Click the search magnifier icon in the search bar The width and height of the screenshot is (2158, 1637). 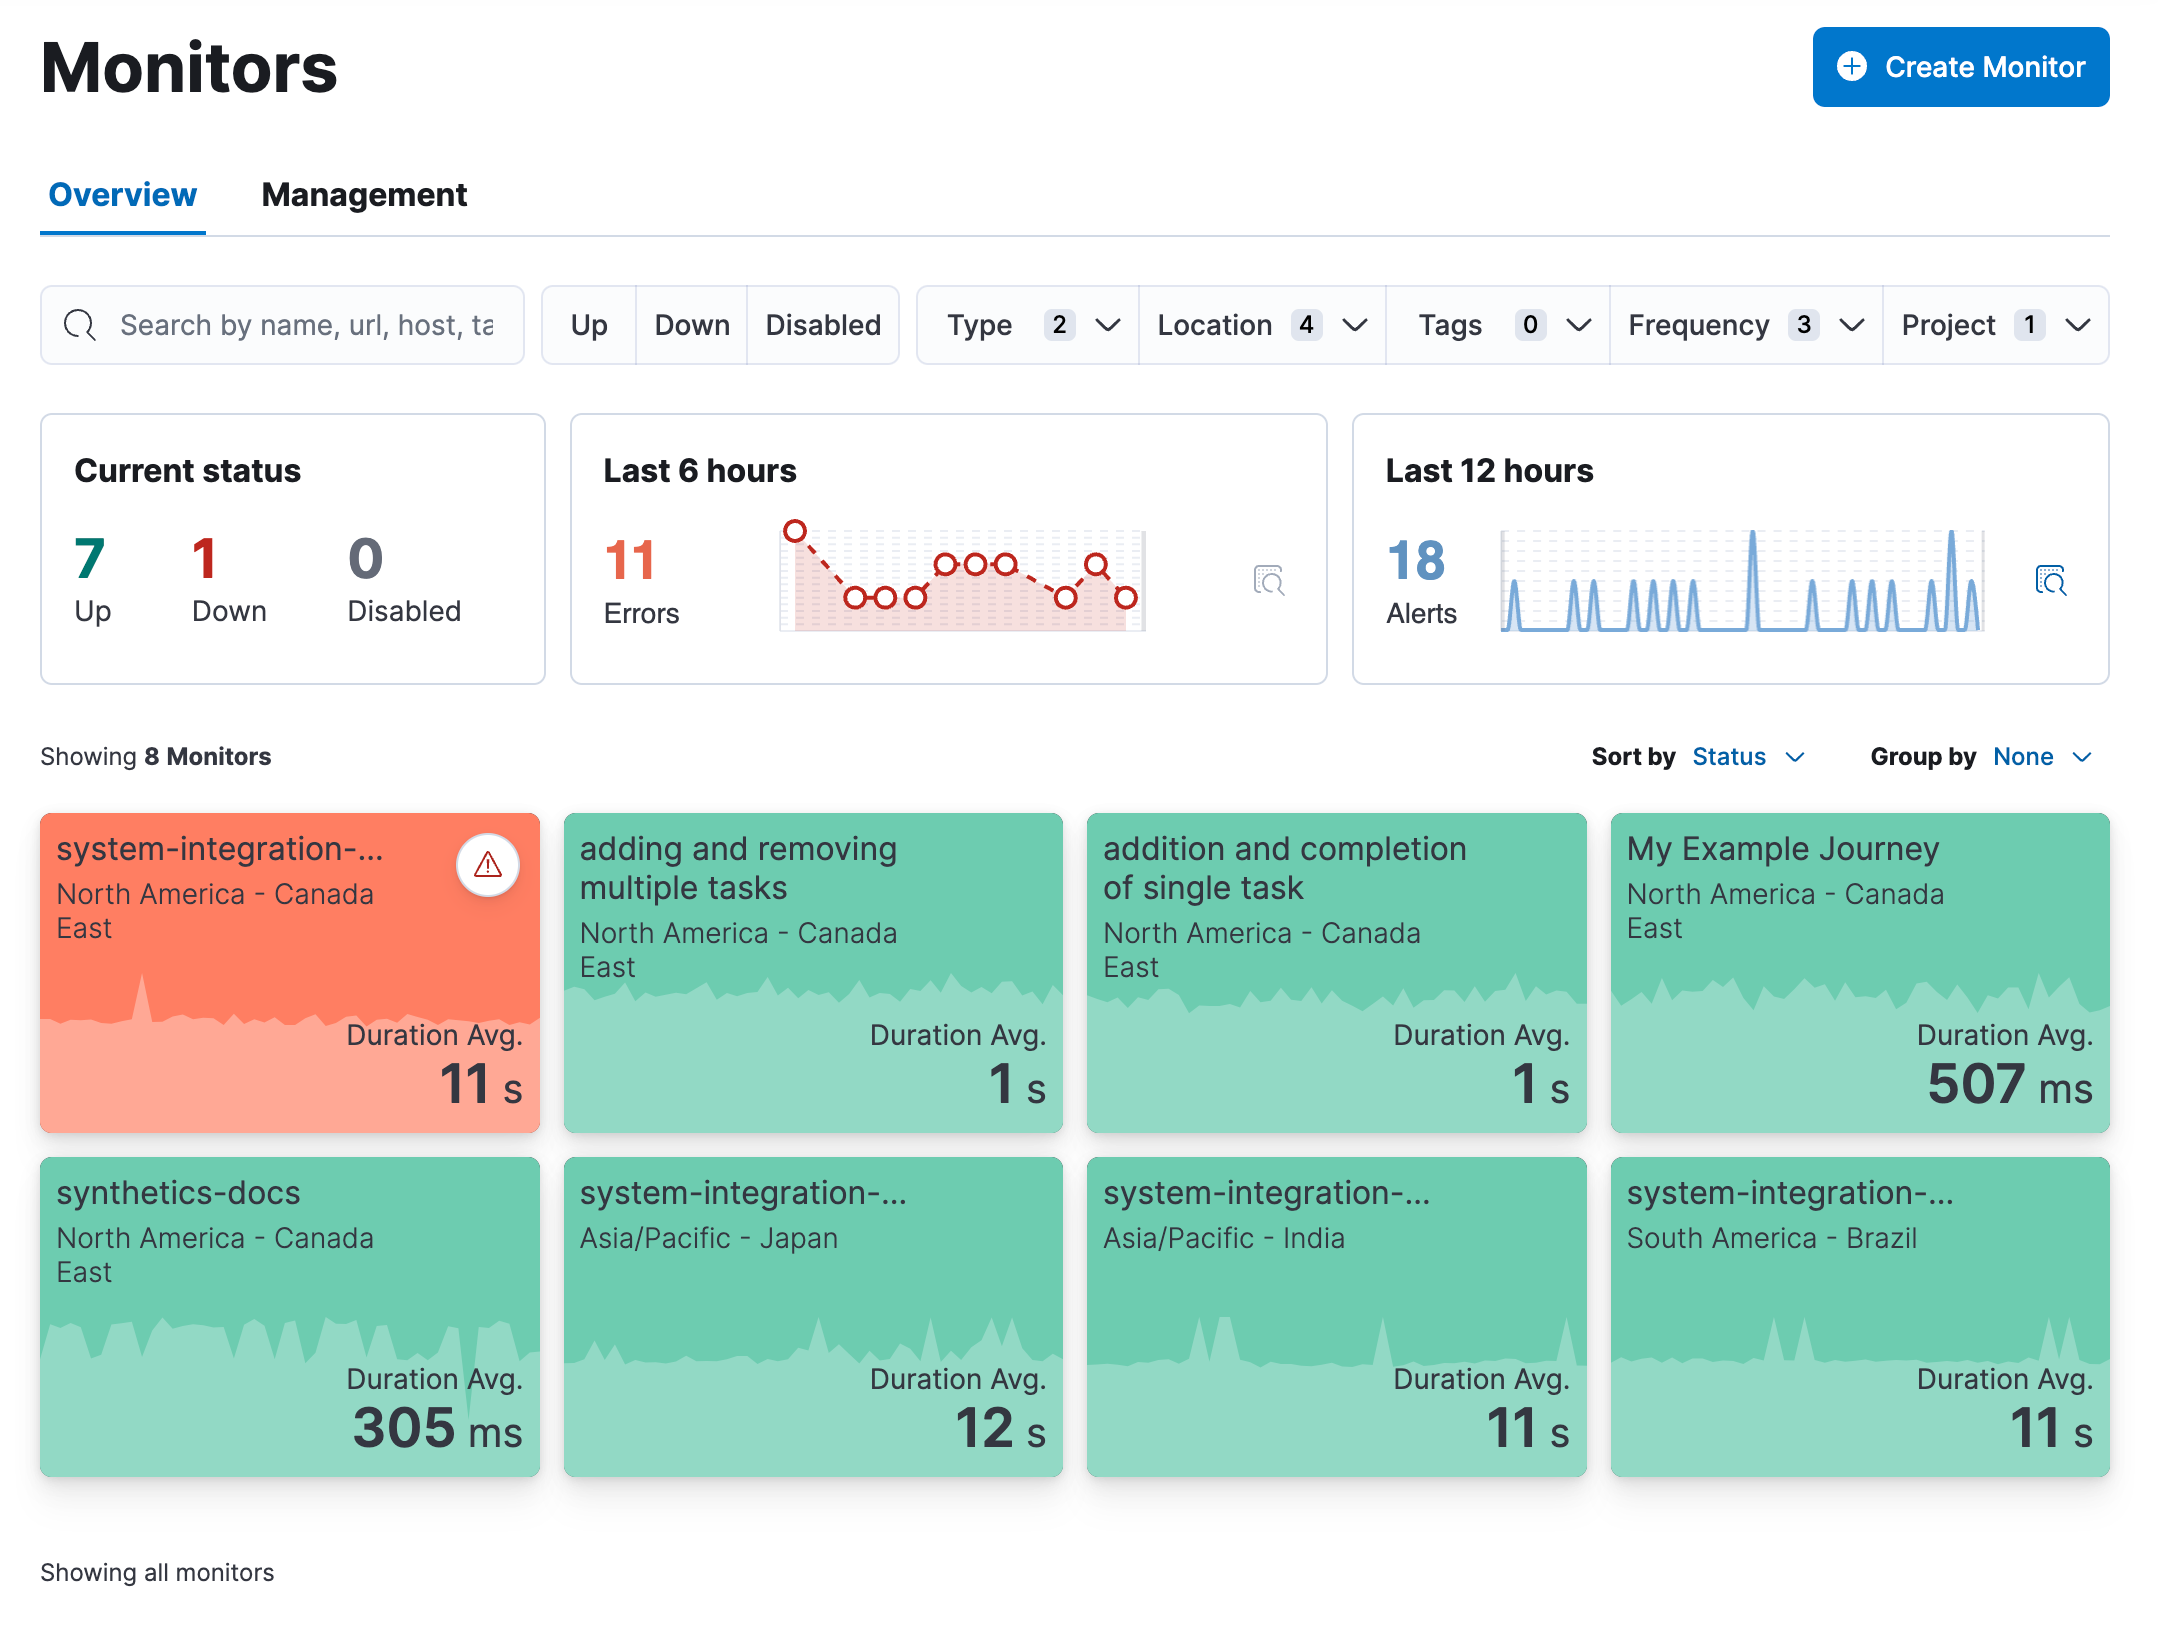click(80, 325)
